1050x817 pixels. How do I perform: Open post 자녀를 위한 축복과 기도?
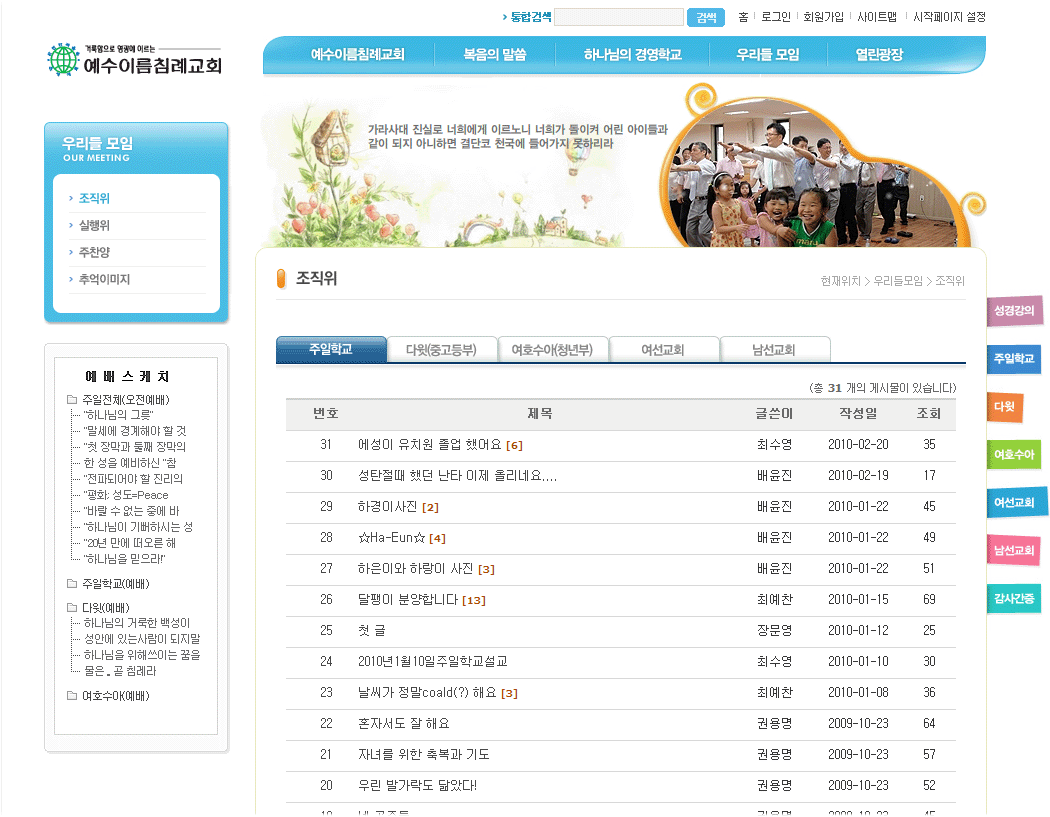pyautogui.click(x=423, y=755)
